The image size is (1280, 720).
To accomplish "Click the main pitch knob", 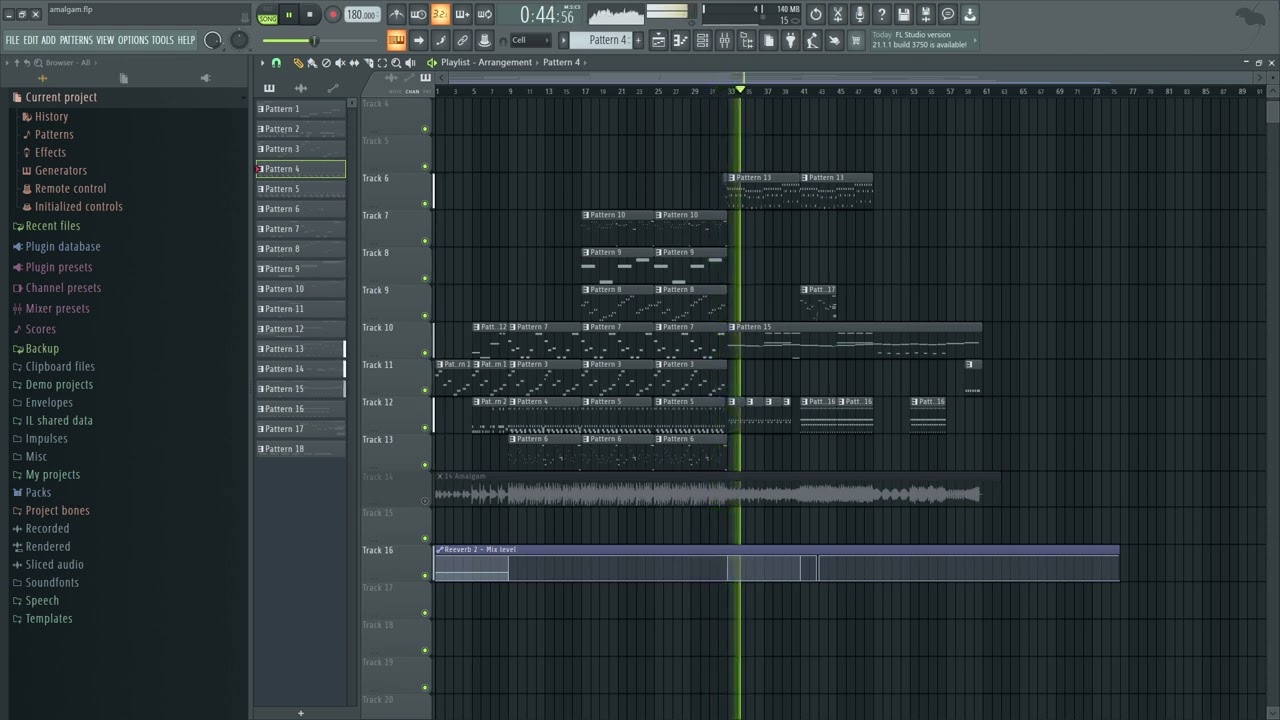I will (239, 40).
